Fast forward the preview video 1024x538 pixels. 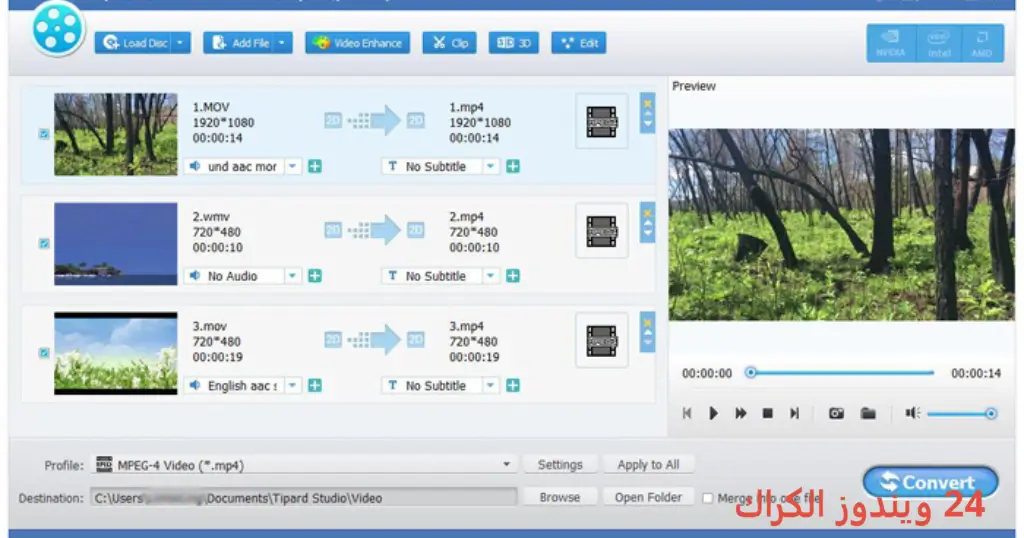(741, 413)
